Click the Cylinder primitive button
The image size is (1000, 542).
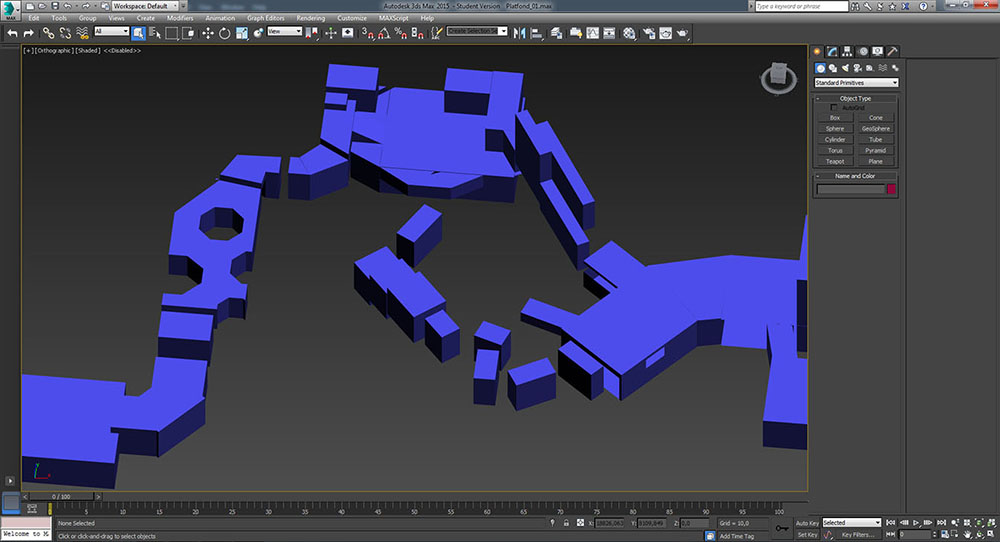[x=835, y=139]
